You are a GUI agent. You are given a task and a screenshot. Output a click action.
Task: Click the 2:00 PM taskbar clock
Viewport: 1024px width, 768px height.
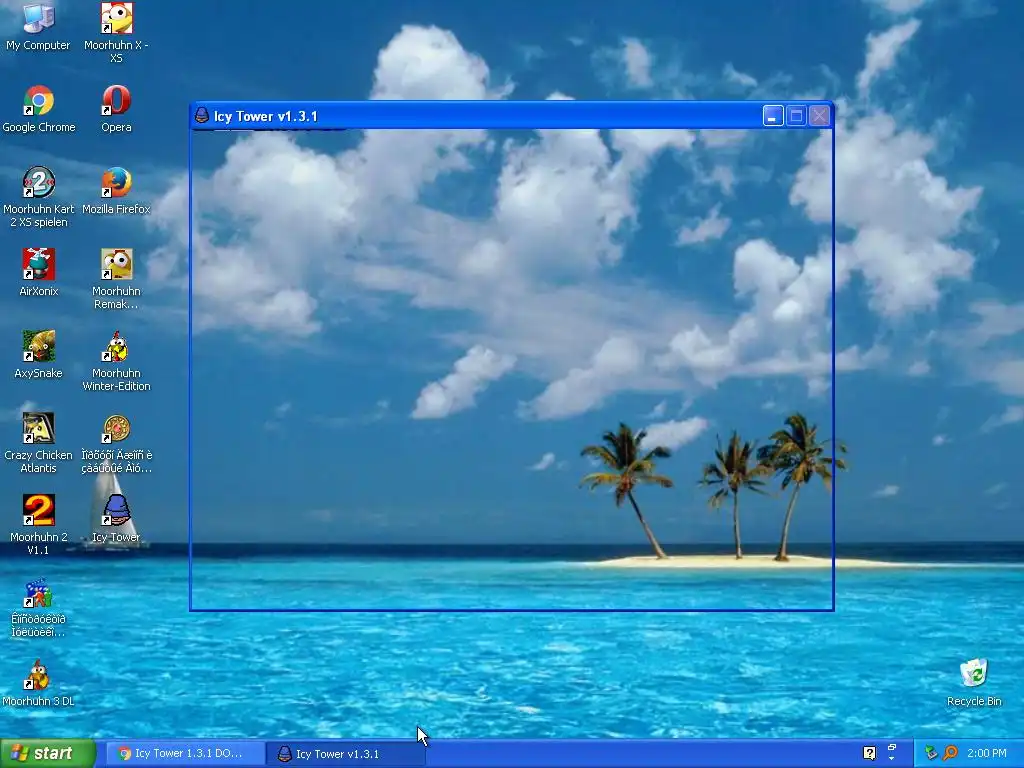[x=987, y=753]
